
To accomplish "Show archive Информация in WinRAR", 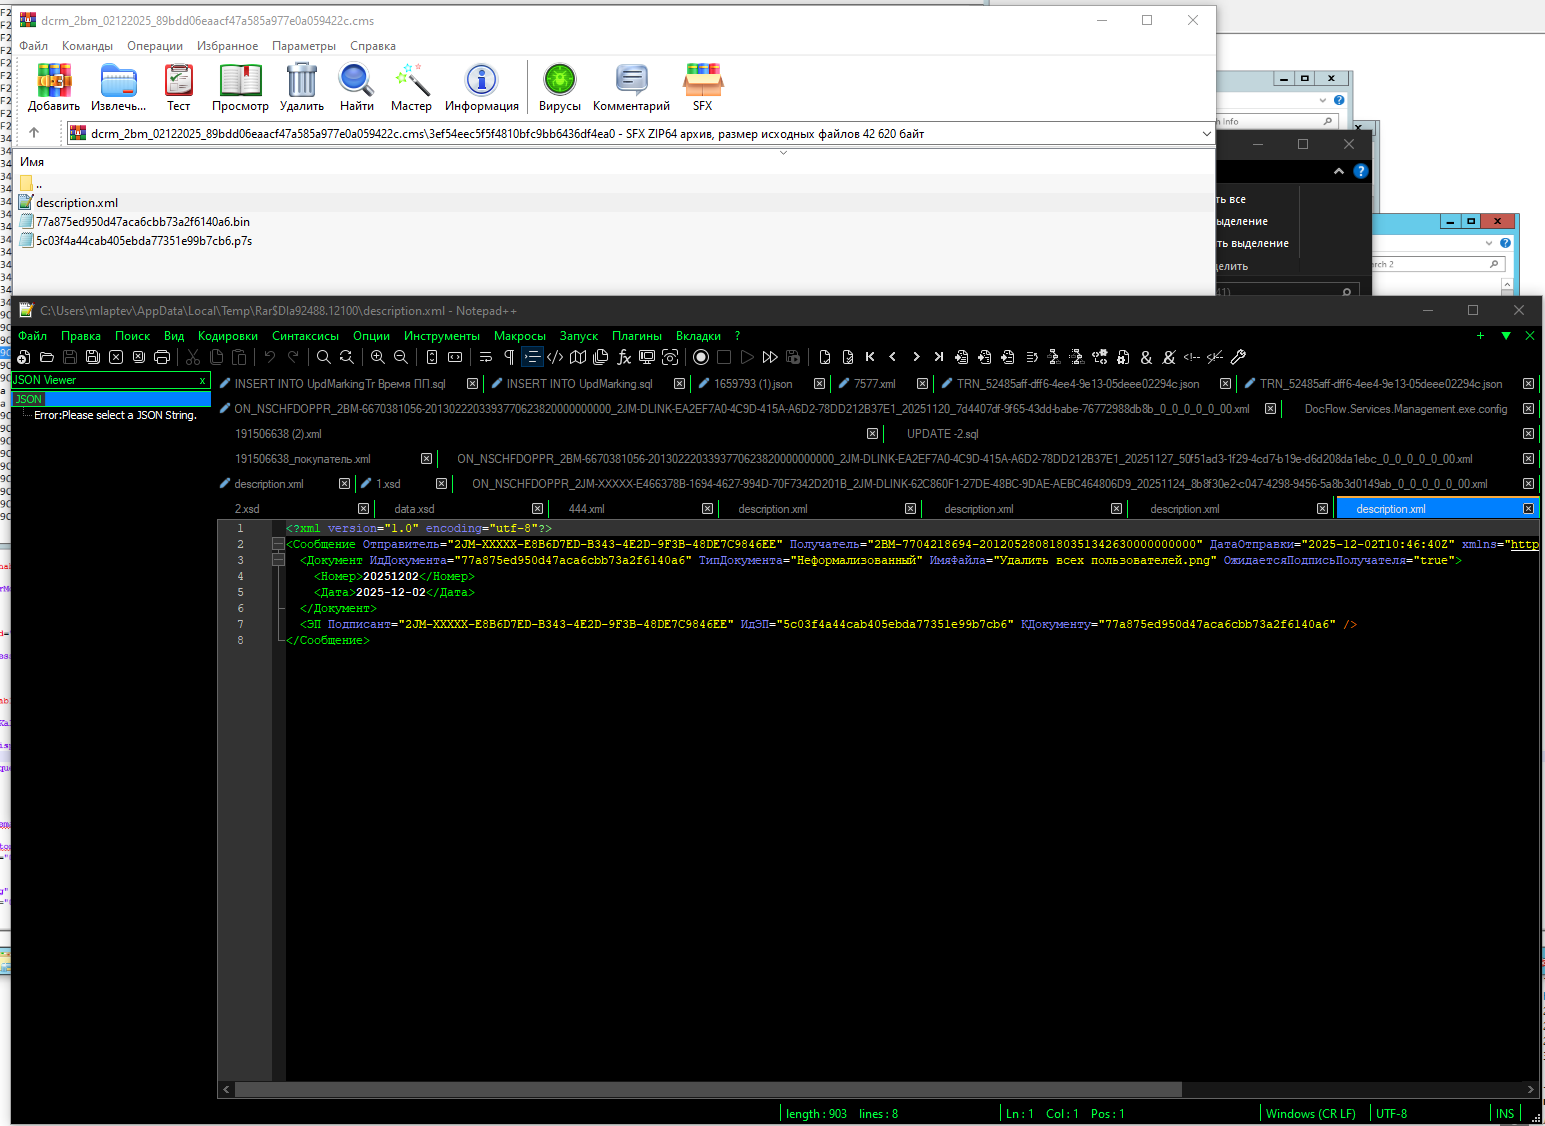I will 481,87.
